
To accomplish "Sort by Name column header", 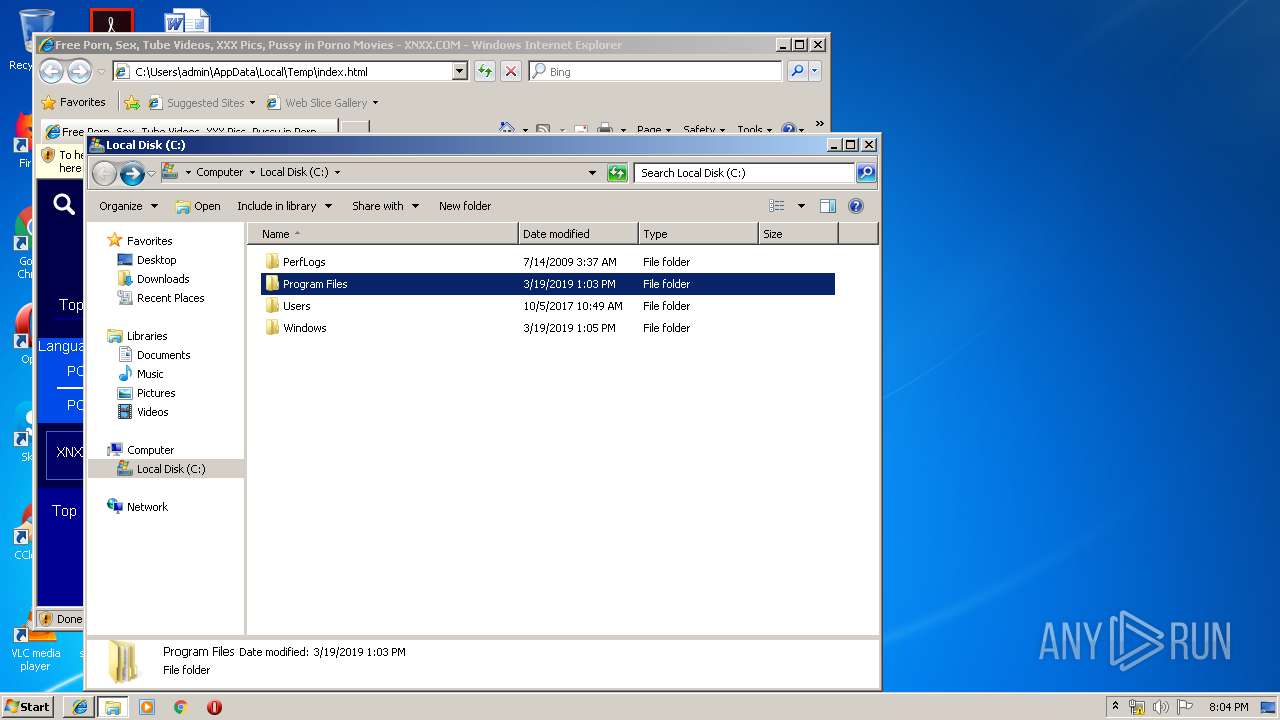I will (384, 234).
